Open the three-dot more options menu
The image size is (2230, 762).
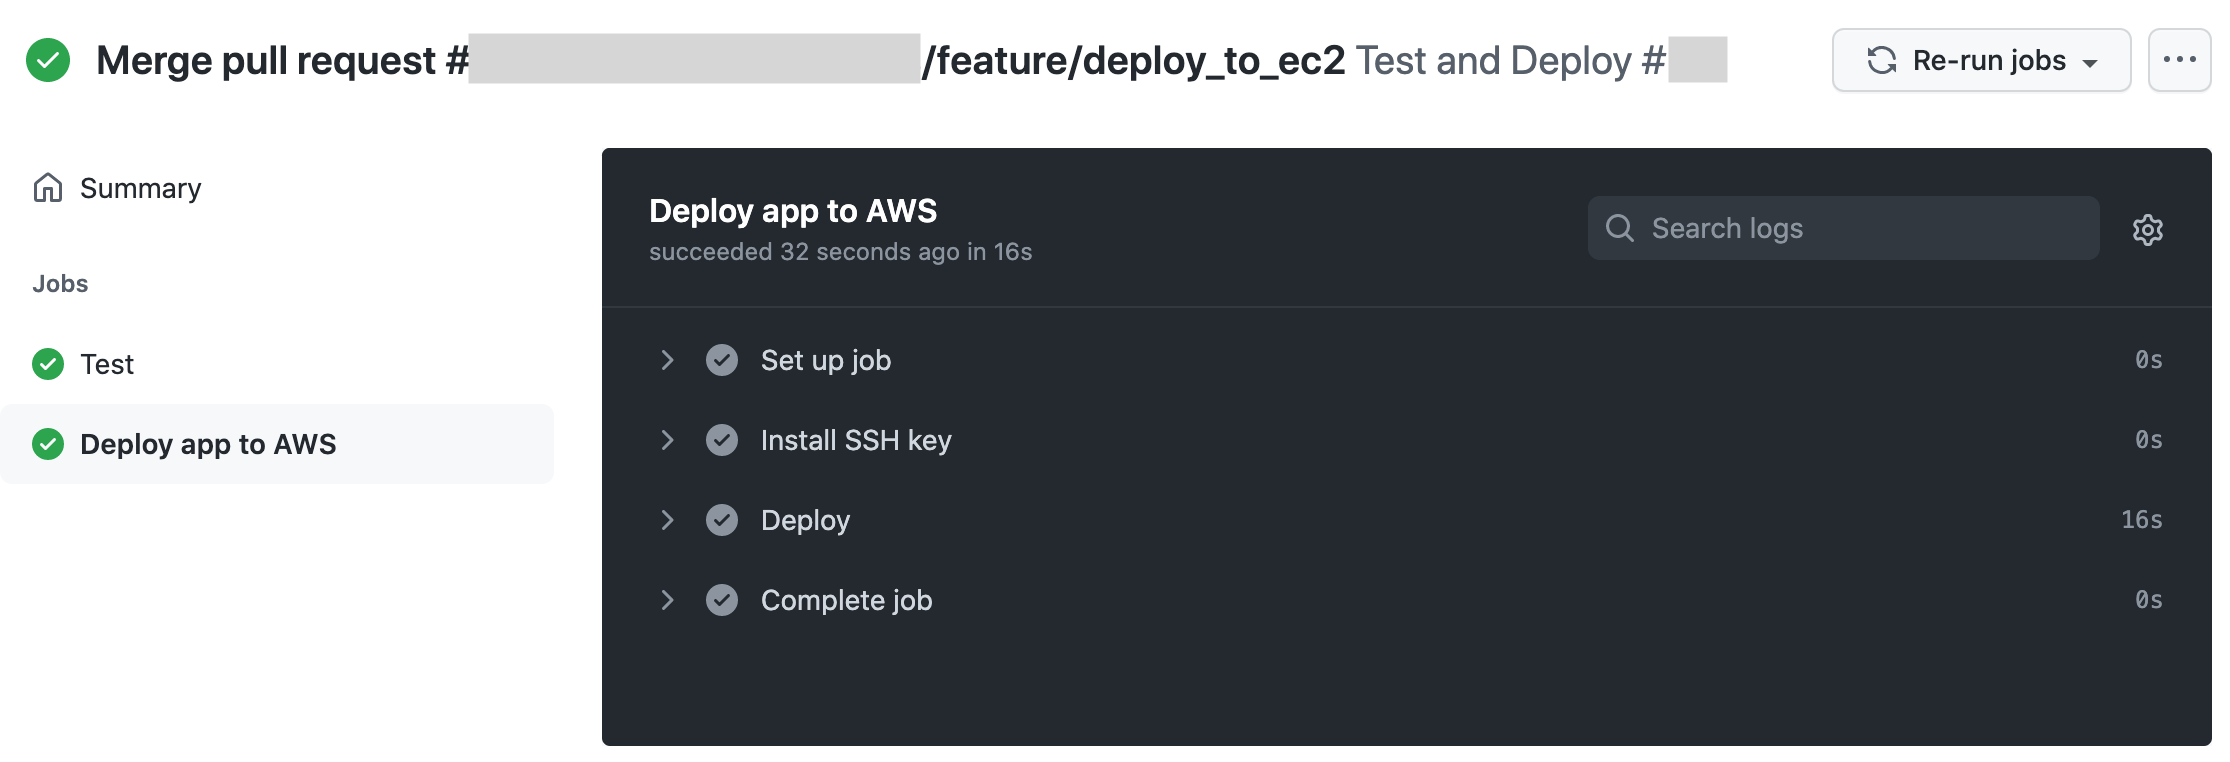click(x=2179, y=60)
